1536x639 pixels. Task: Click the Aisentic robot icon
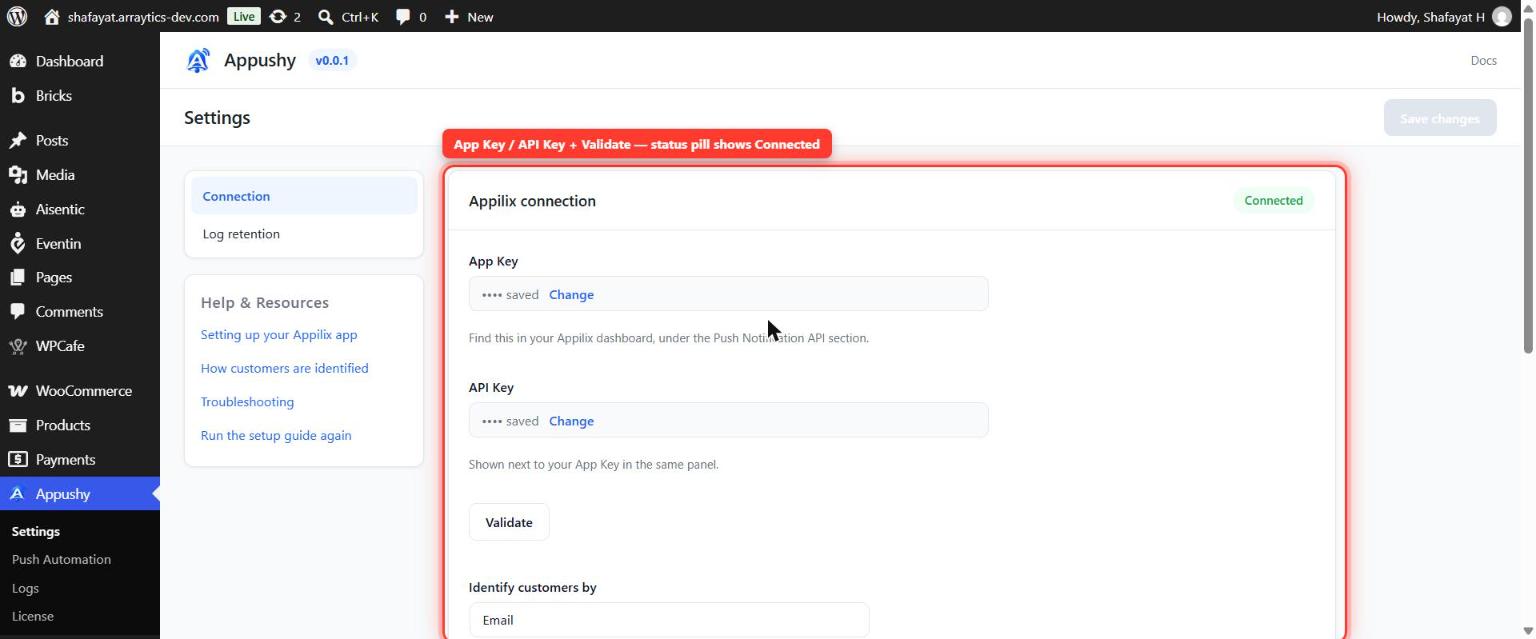[x=17, y=209]
